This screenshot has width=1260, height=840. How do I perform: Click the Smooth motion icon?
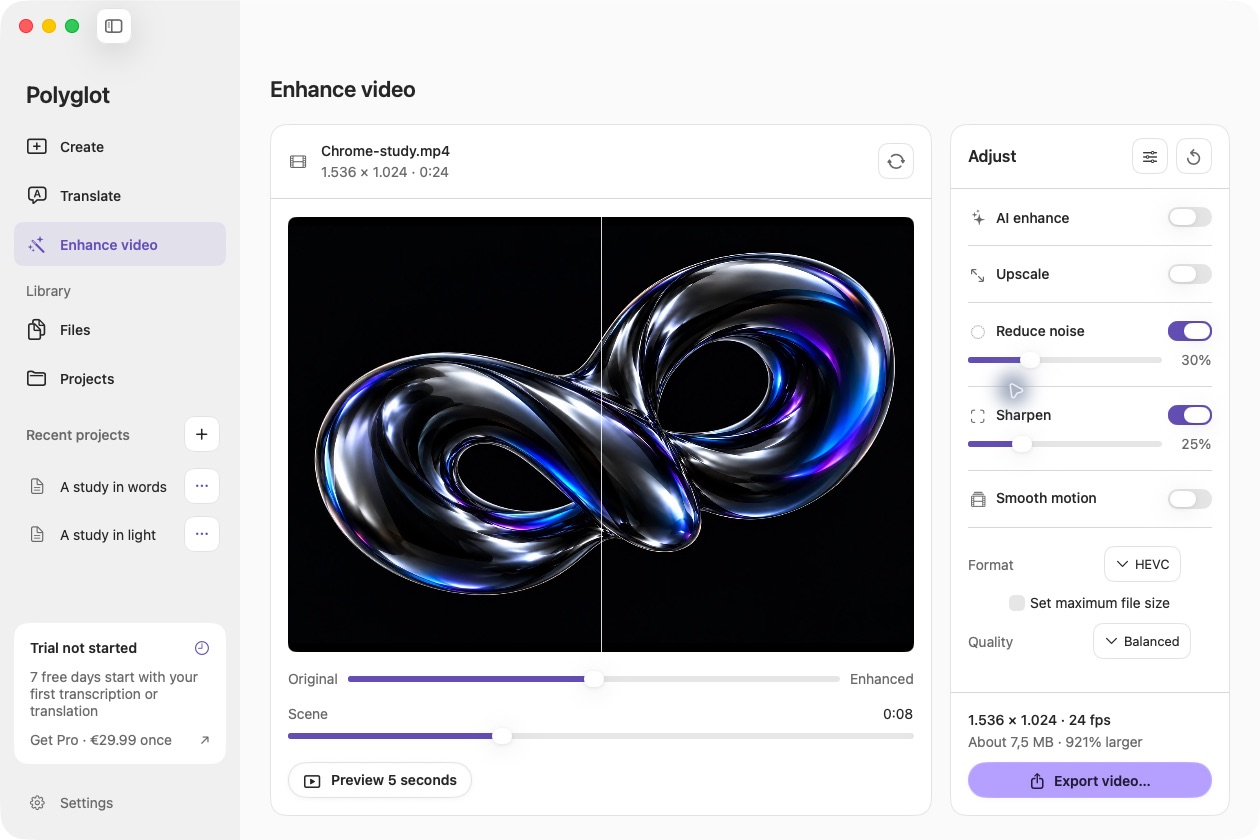click(978, 498)
